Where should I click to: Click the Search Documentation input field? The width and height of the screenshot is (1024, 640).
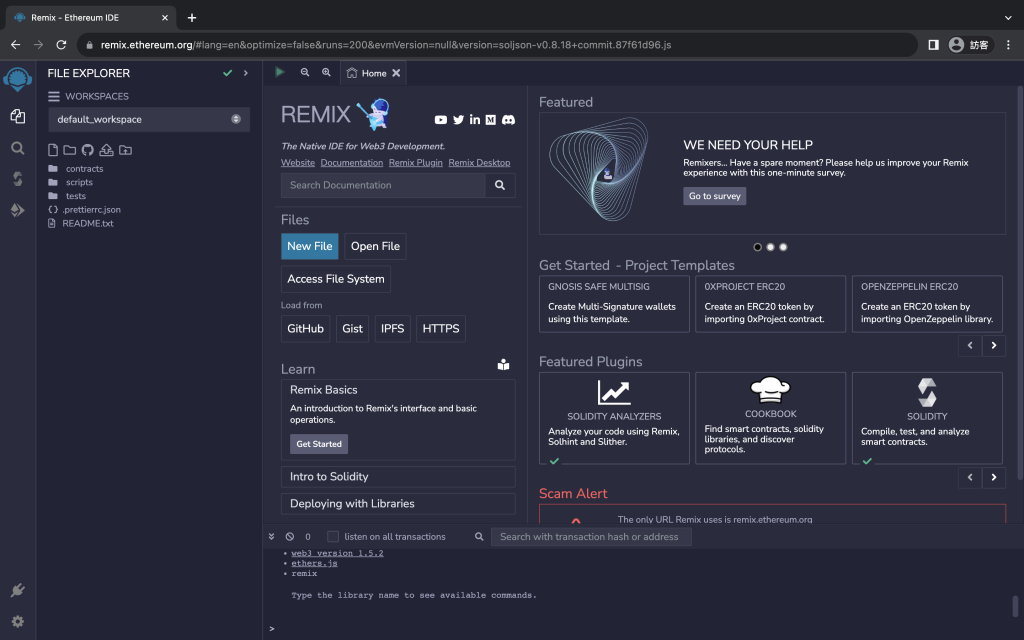[x=383, y=185]
